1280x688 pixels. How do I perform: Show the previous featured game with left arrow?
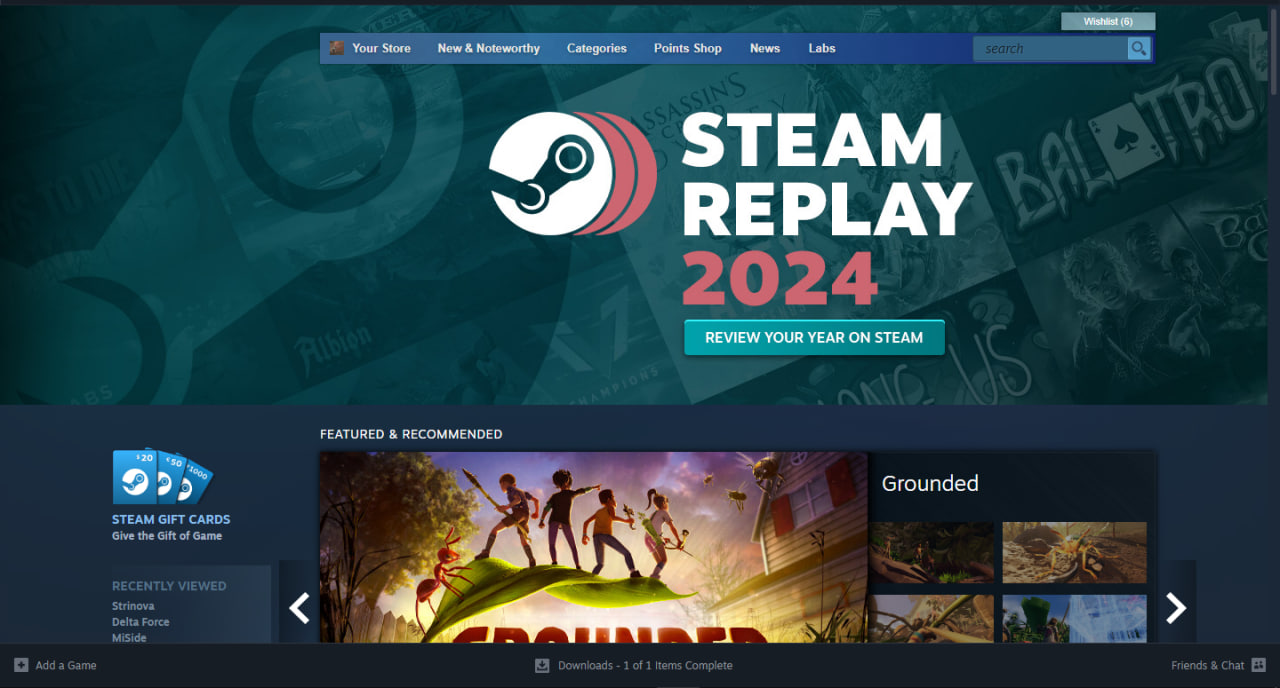tap(298, 607)
